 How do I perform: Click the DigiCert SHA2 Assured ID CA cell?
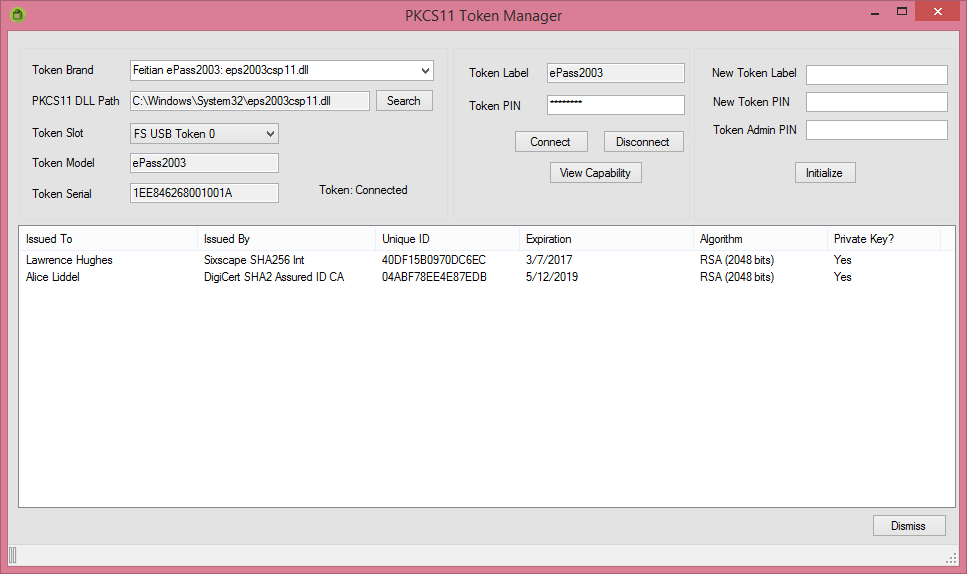click(x=274, y=277)
